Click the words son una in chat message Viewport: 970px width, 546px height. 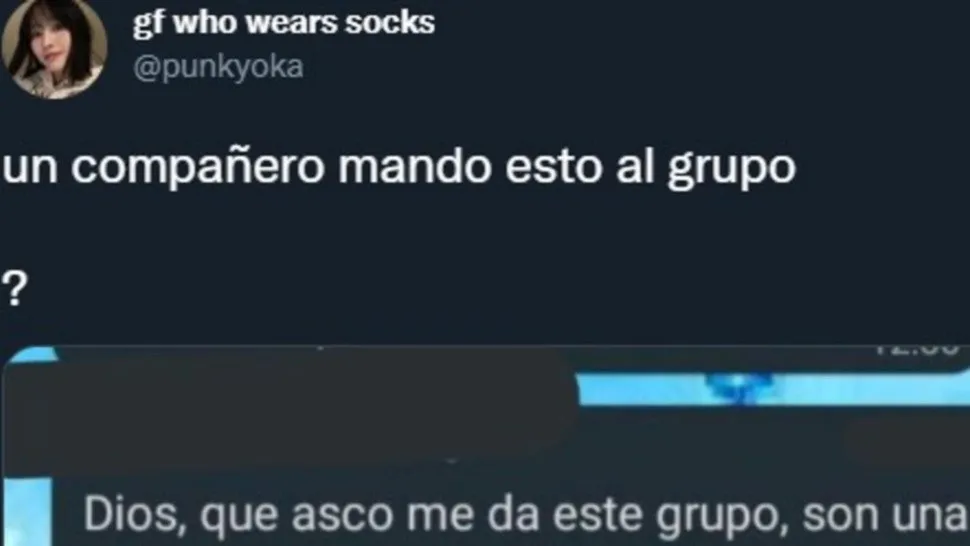pyautogui.click(x=885, y=514)
